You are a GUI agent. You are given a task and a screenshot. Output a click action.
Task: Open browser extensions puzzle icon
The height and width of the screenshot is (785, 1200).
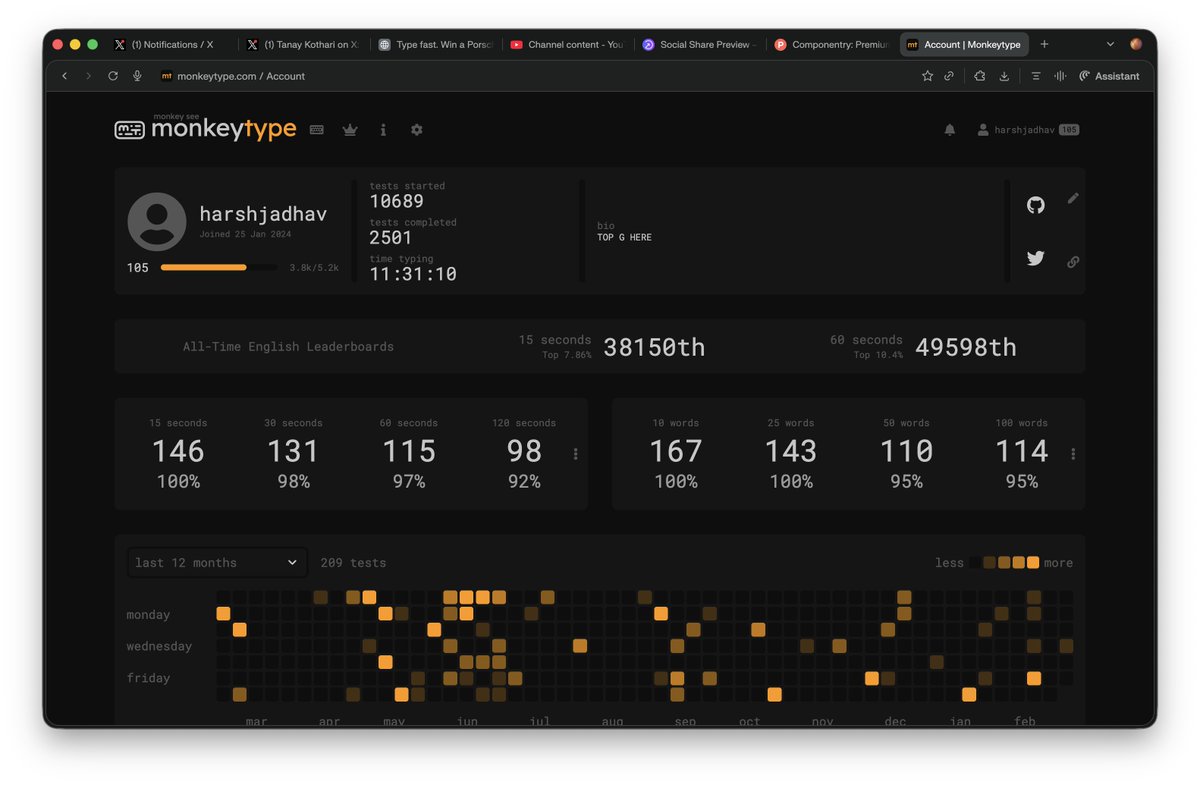(980, 76)
